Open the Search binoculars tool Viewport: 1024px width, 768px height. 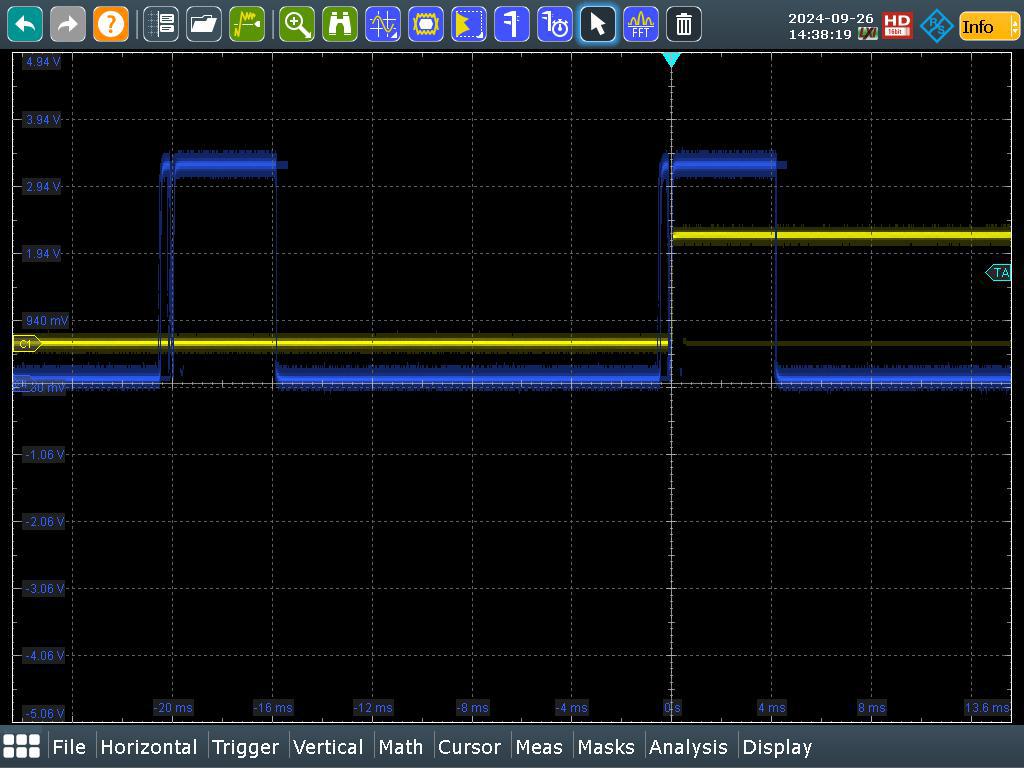click(340, 24)
